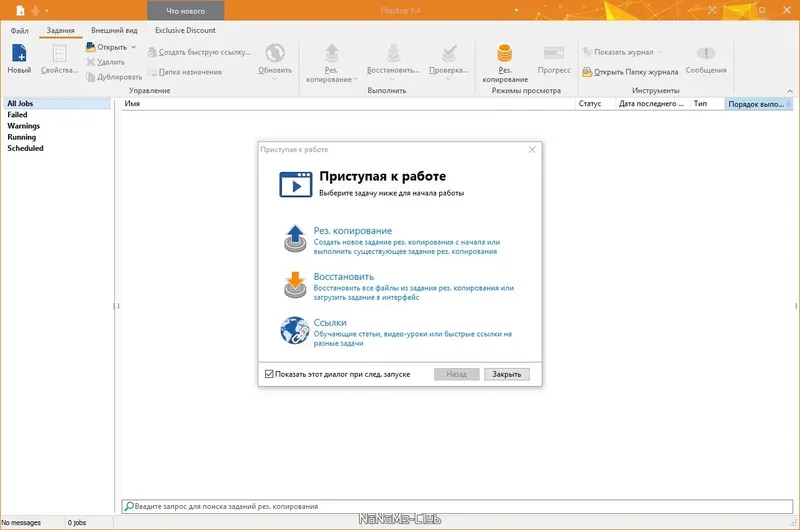Expand dropdown under Рез. копирование in Выполнить
This screenshot has height=530, width=800.
[x=356, y=79]
